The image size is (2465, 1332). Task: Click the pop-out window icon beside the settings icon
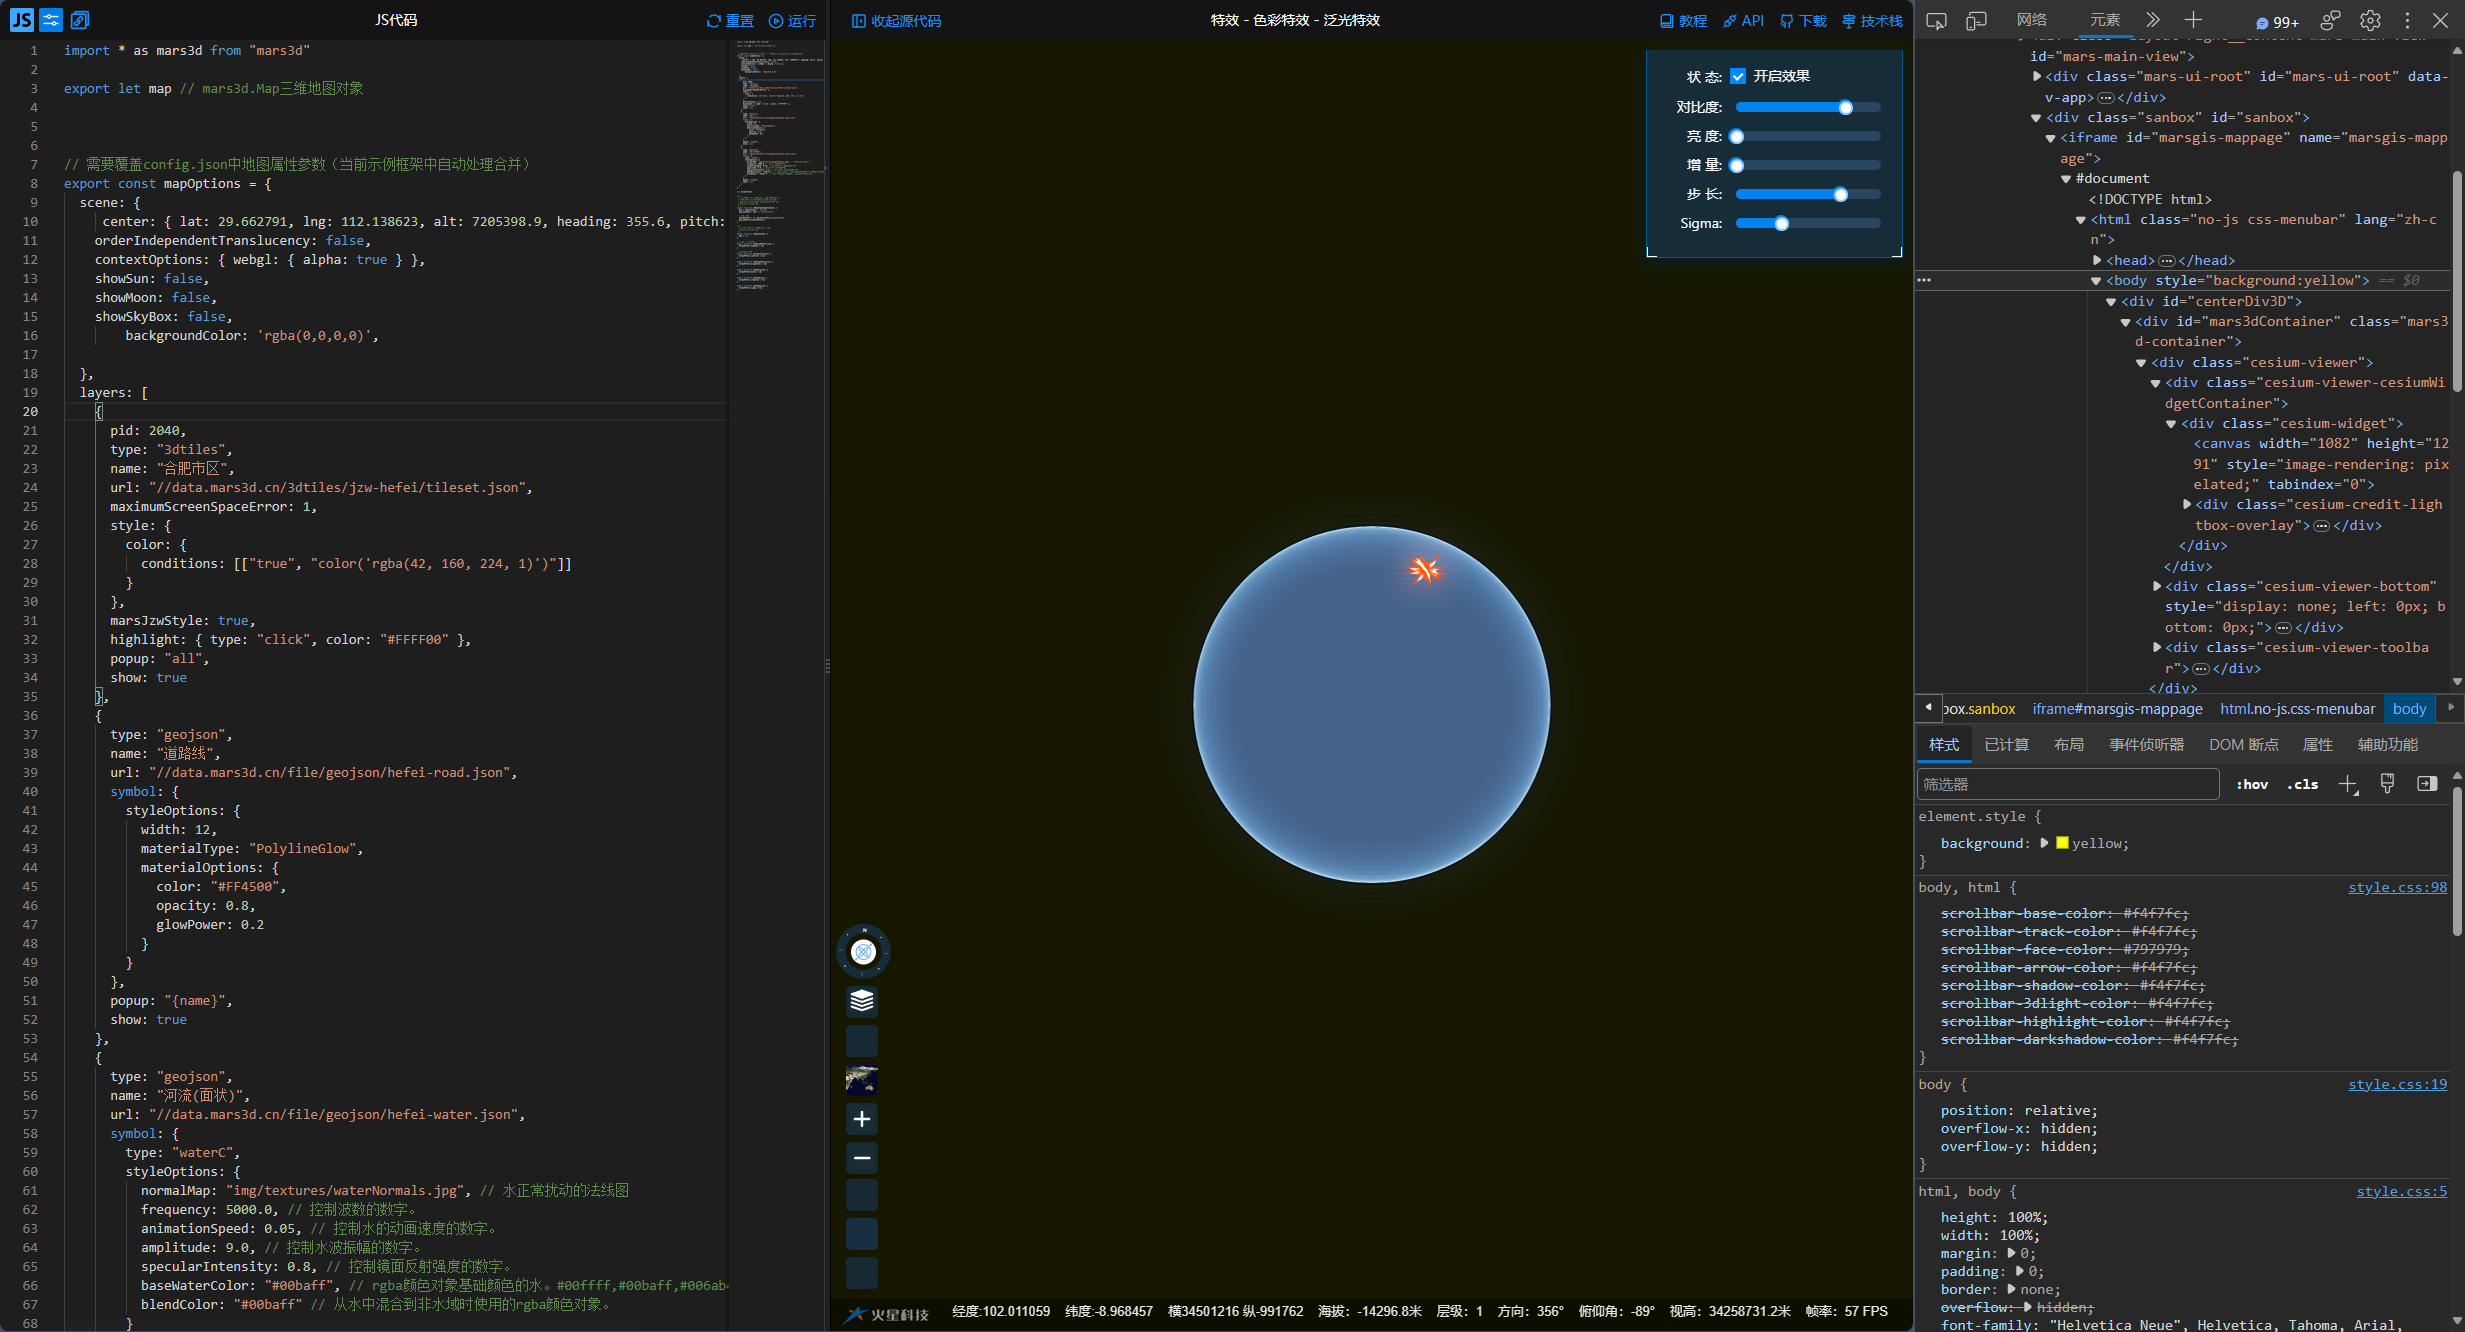click(80, 19)
